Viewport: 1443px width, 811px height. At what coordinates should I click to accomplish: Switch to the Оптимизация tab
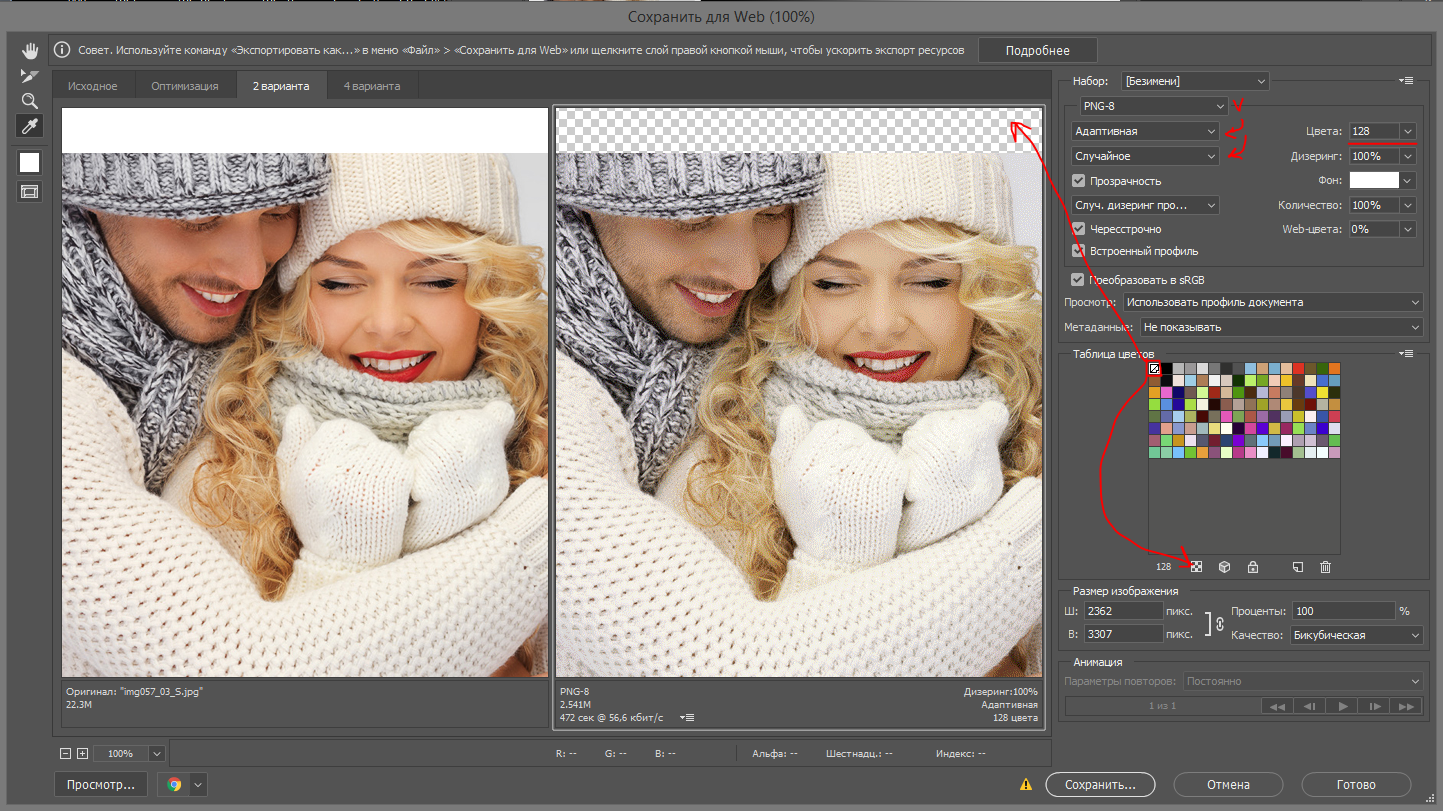[x=185, y=86]
